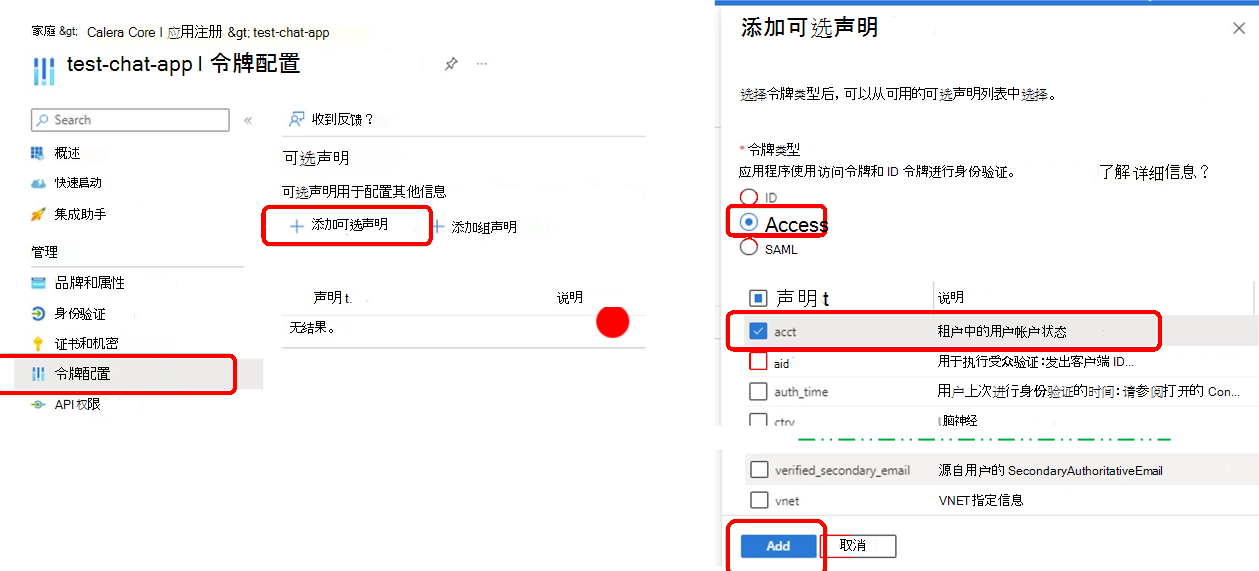
Task: Pin the page with the pin icon
Action: (451, 64)
